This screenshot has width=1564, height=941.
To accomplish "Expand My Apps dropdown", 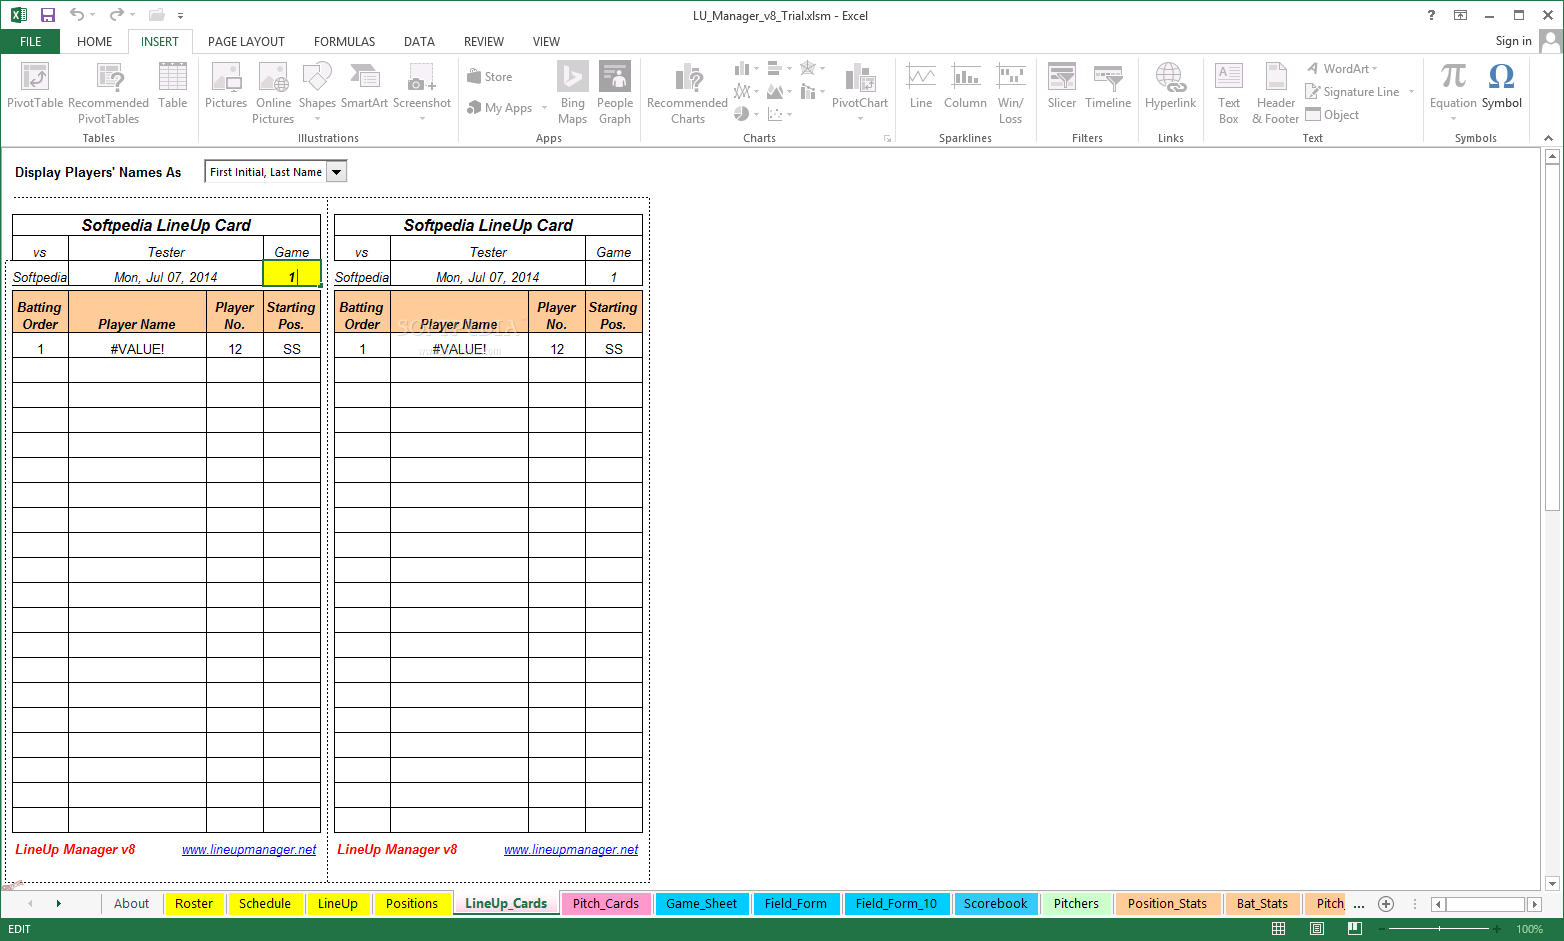I will click(x=544, y=108).
